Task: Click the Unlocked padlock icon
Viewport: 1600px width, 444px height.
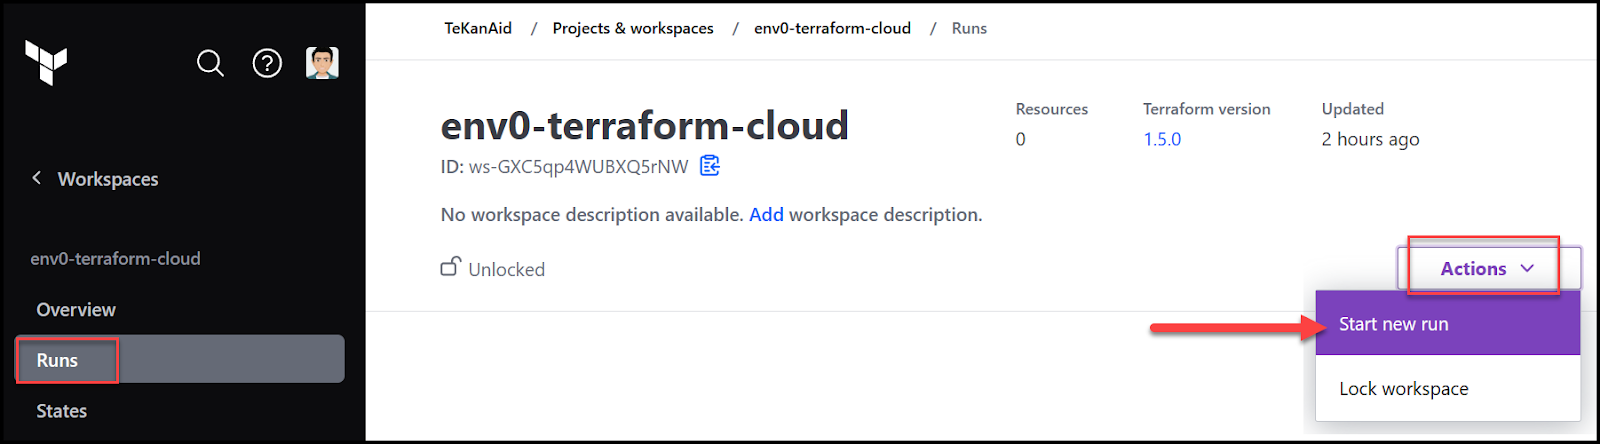Action: [451, 267]
